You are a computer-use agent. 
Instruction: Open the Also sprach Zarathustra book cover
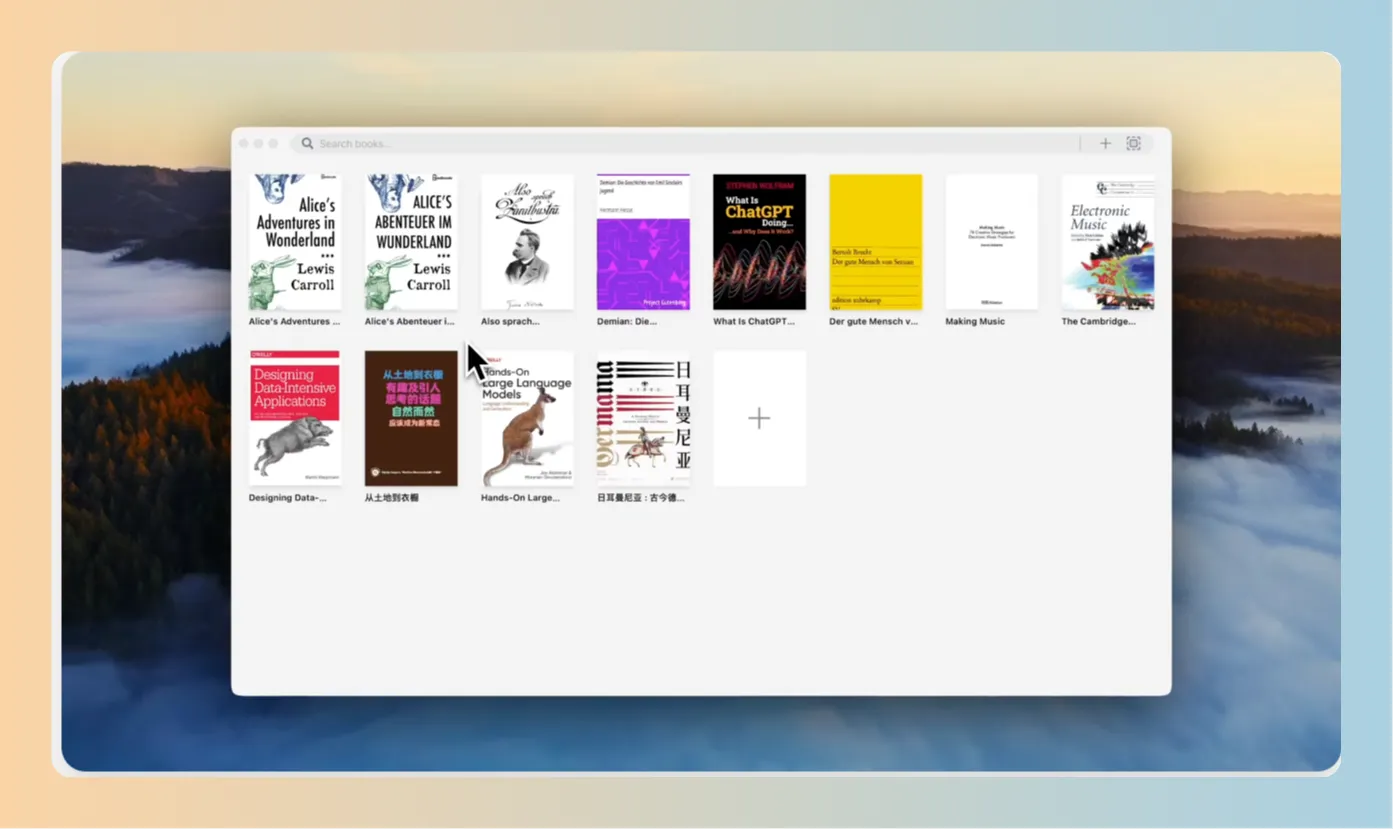(527, 242)
